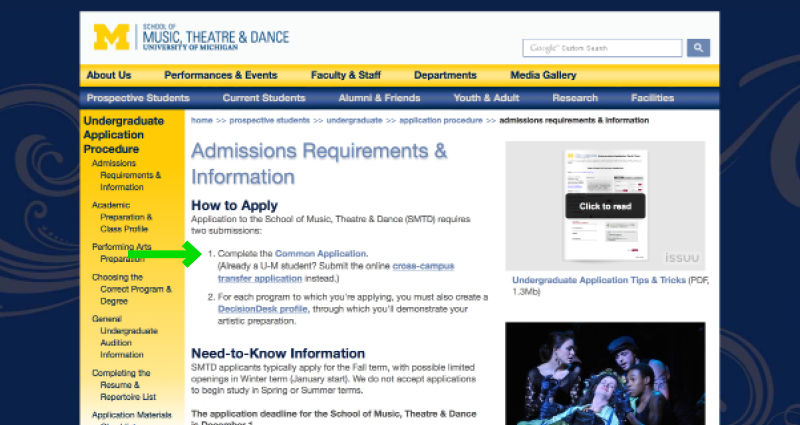
Task: Click application procedure breadcrumb link
Action: pyautogui.click(x=441, y=120)
